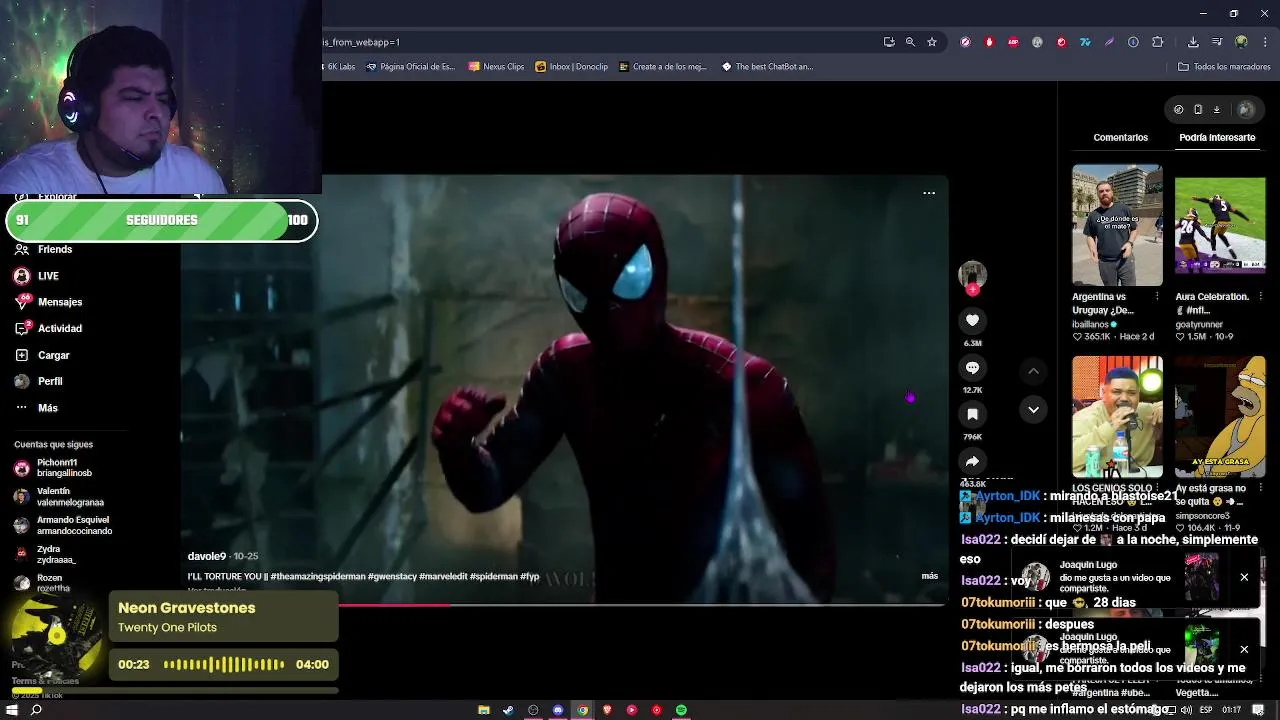Click the #theamazingspiderman hashtag in the caption
Image resolution: width=1280 pixels, height=720 pixels.
318,577
